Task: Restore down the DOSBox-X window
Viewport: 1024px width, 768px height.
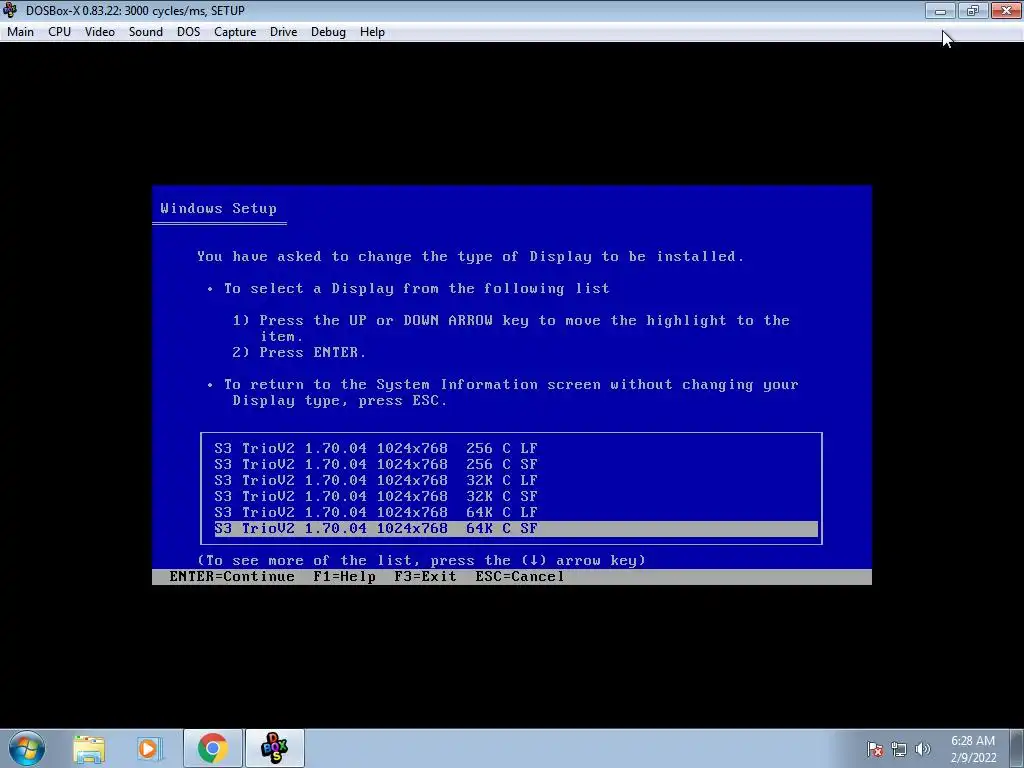Action: [x=972, y=10]
